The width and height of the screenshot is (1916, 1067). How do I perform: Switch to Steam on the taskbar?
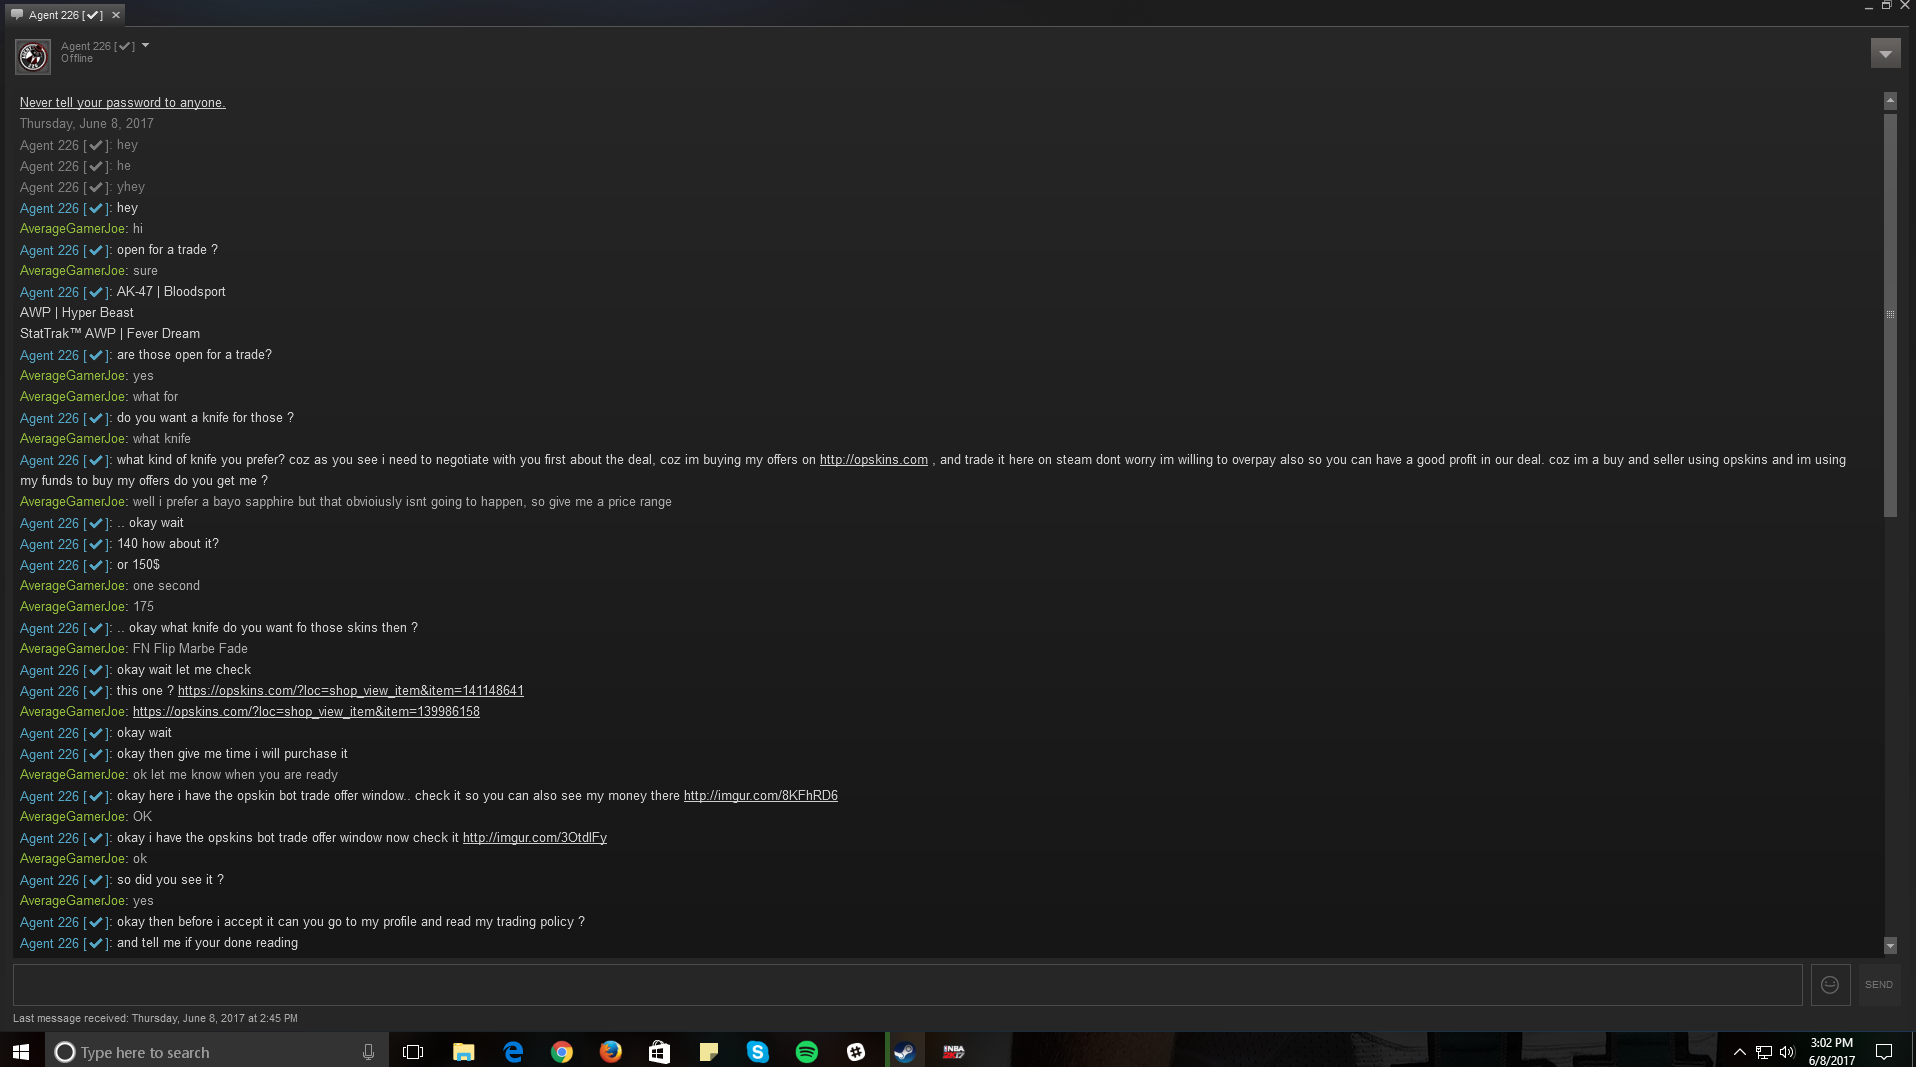[905, 1051]
